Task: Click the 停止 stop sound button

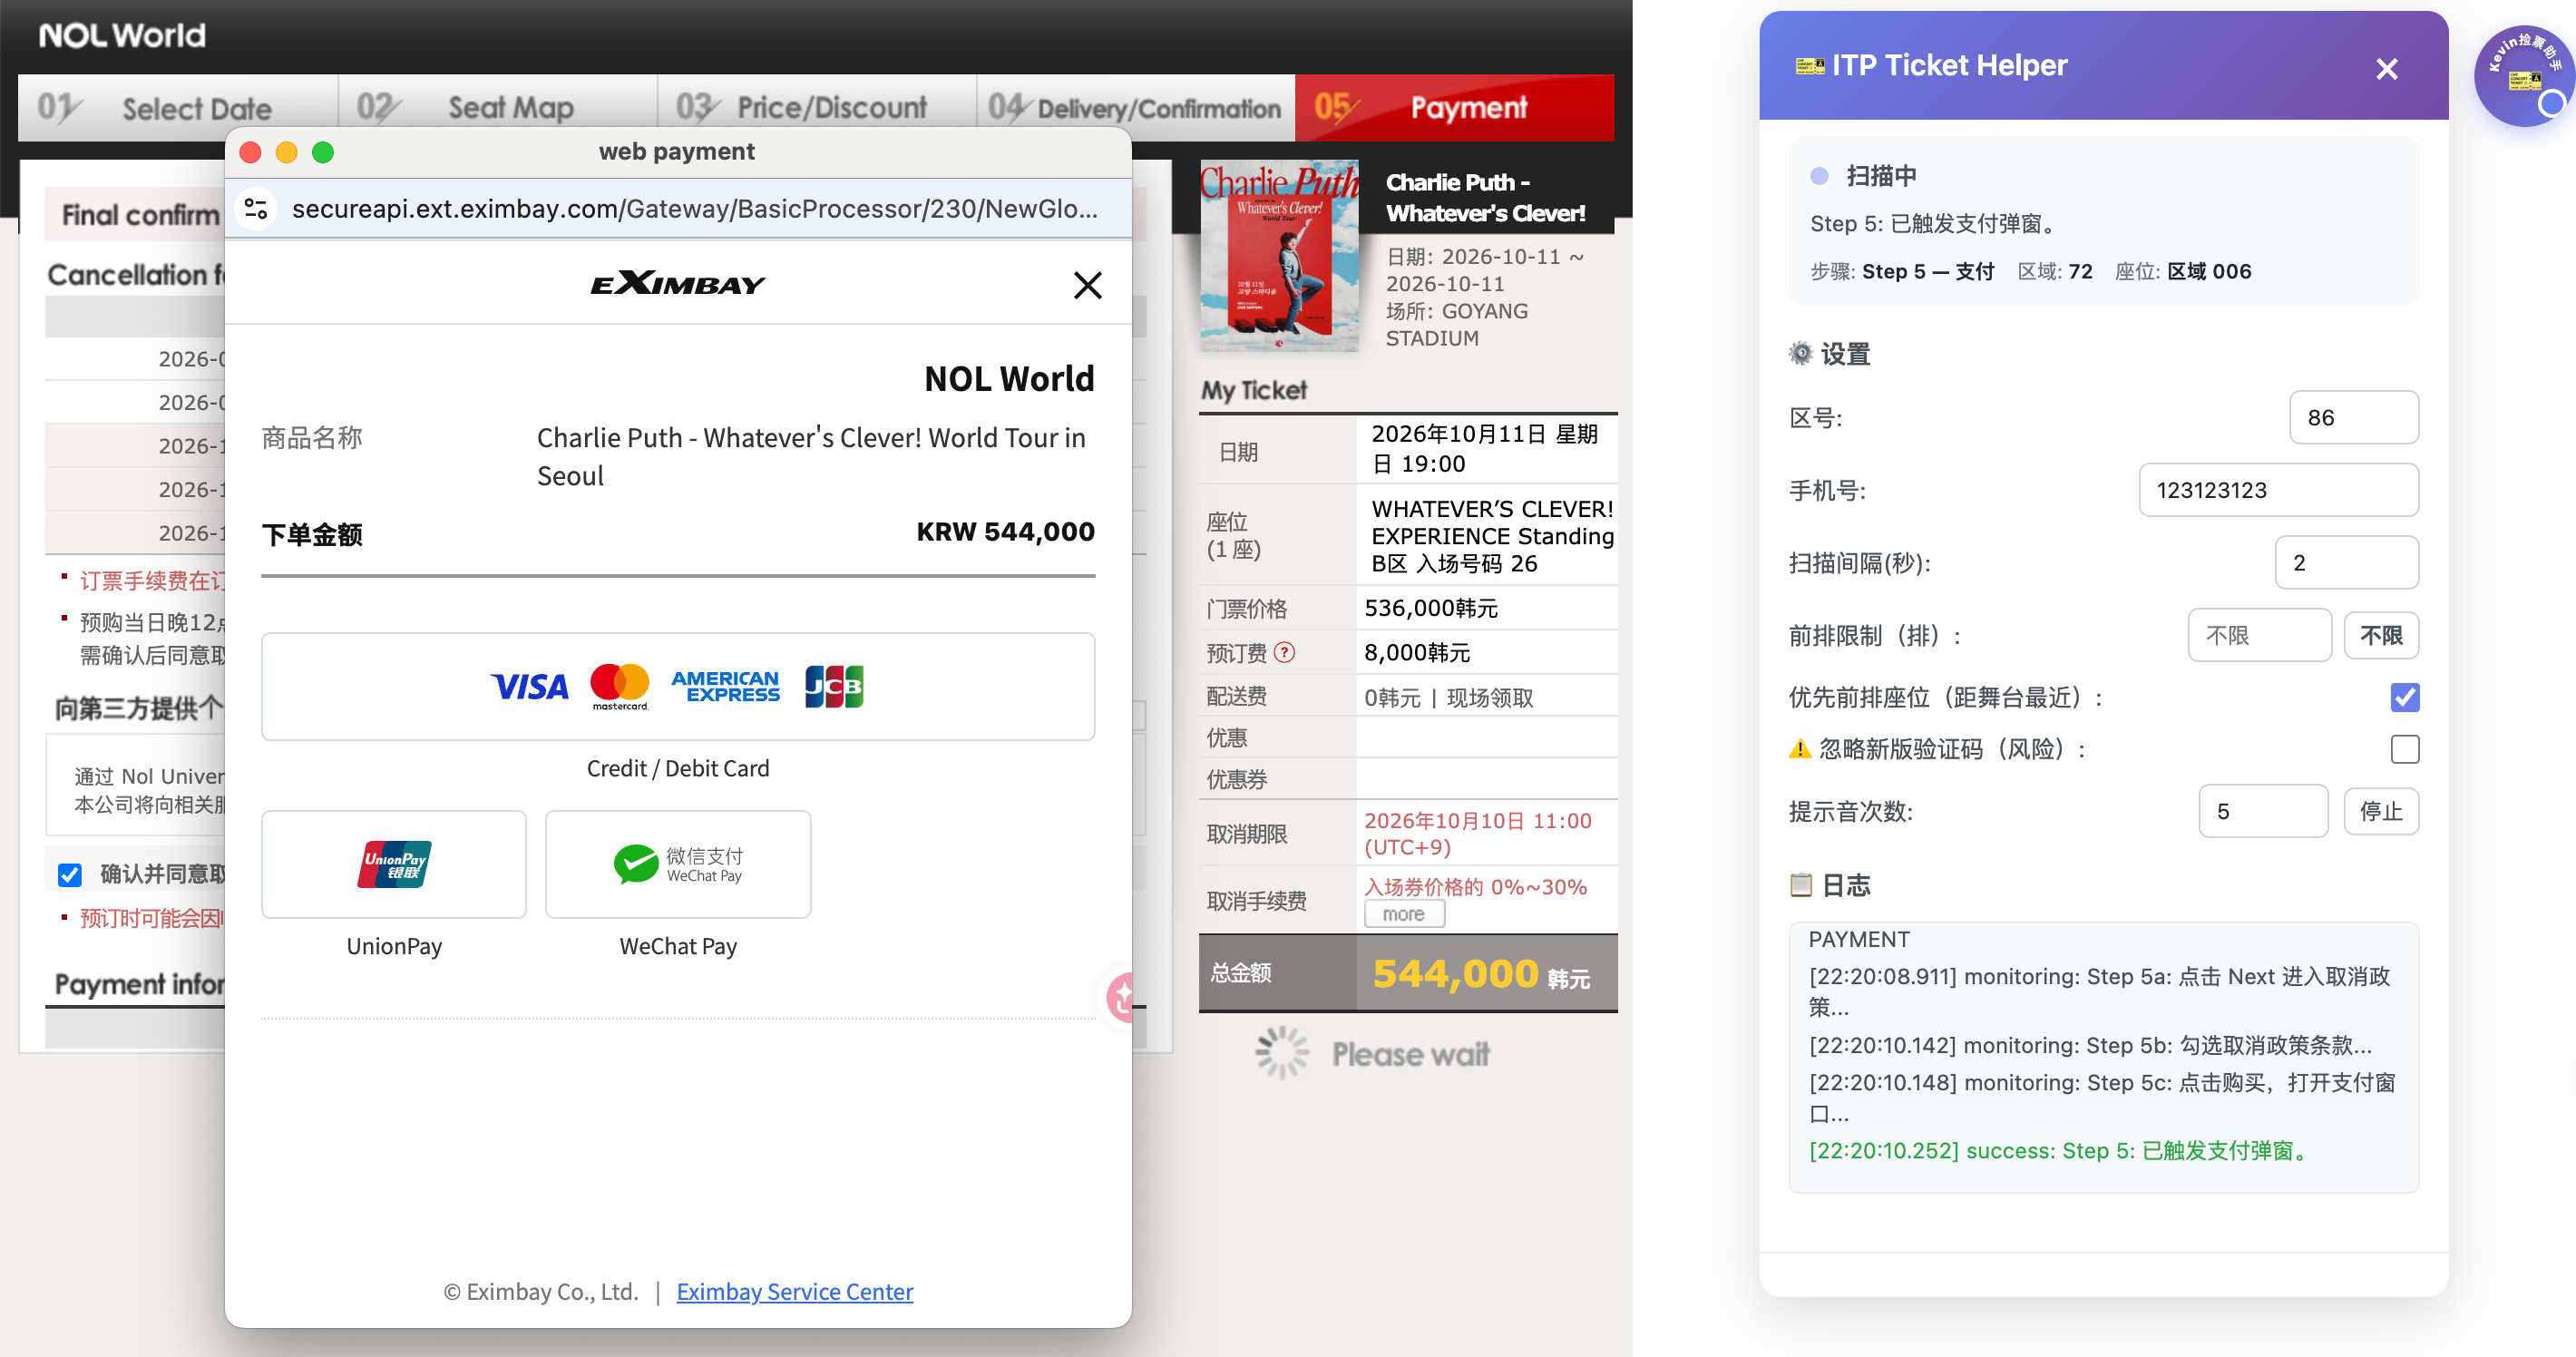Action: point(2381,811)
